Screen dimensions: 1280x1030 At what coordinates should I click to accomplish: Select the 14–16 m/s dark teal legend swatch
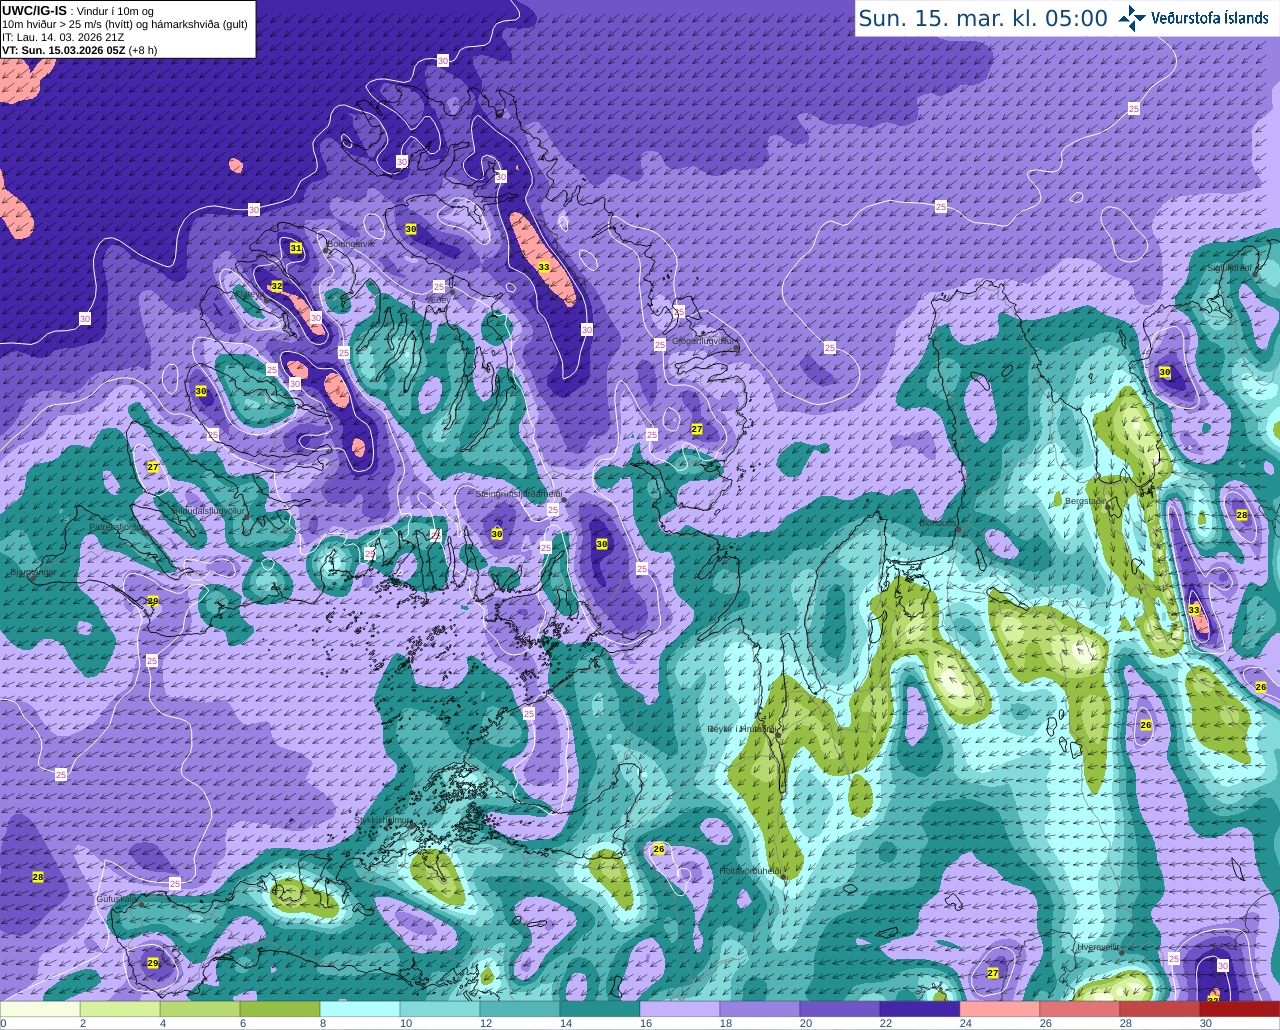coord(600,1009)
